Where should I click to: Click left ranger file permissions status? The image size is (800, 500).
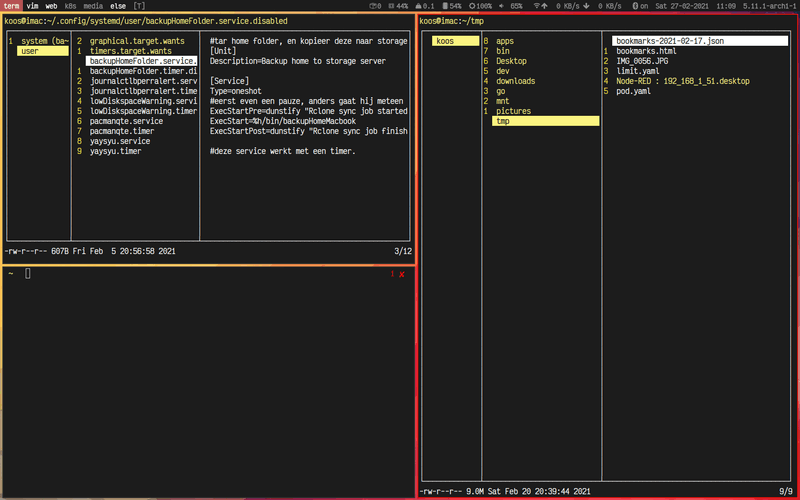[x=25, y=251]
